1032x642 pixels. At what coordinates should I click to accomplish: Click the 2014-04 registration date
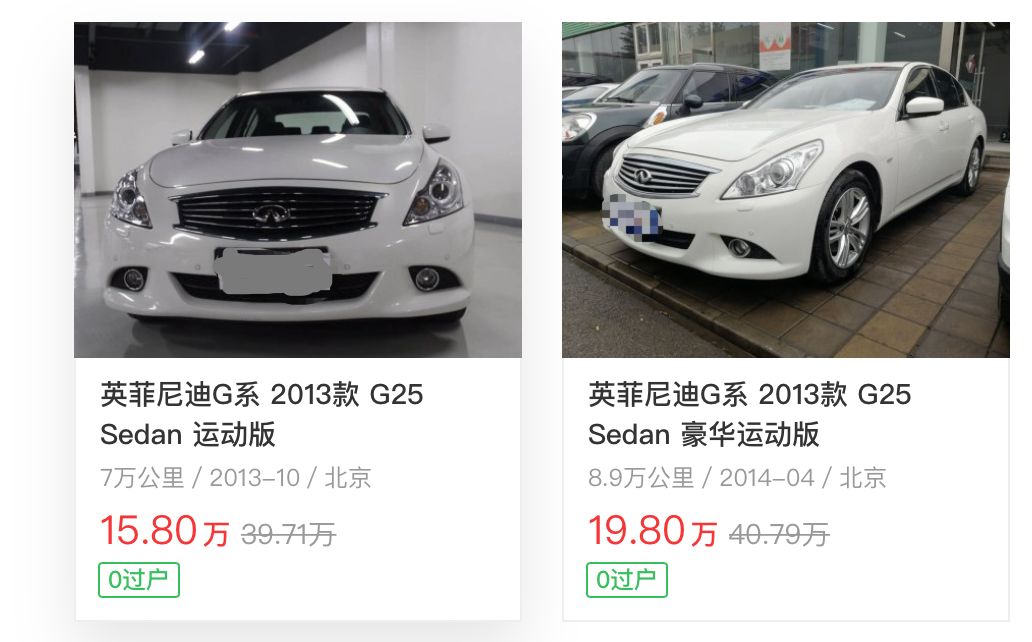(767, 477)
